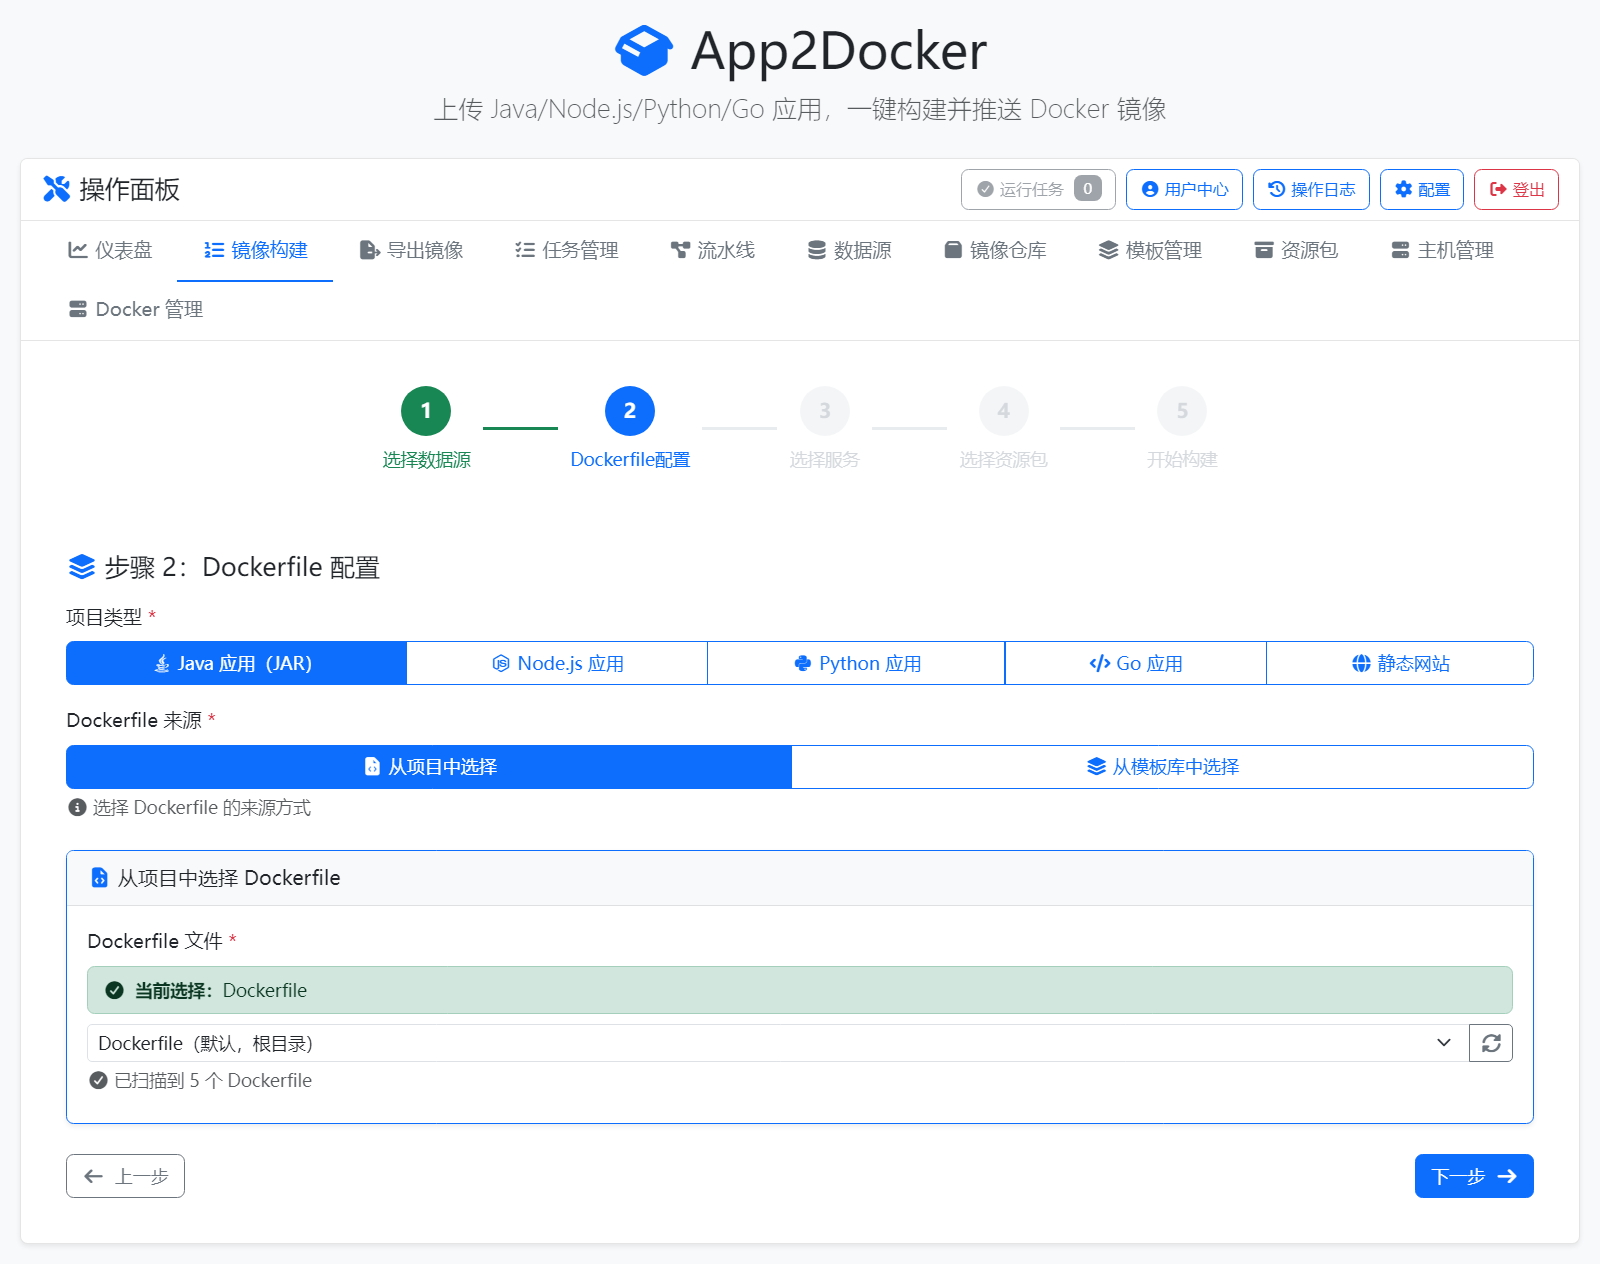Select the Node.js 应用 project type
Image resolution: width=1600 pixels, height=1264 pixels.
(557, 662)
